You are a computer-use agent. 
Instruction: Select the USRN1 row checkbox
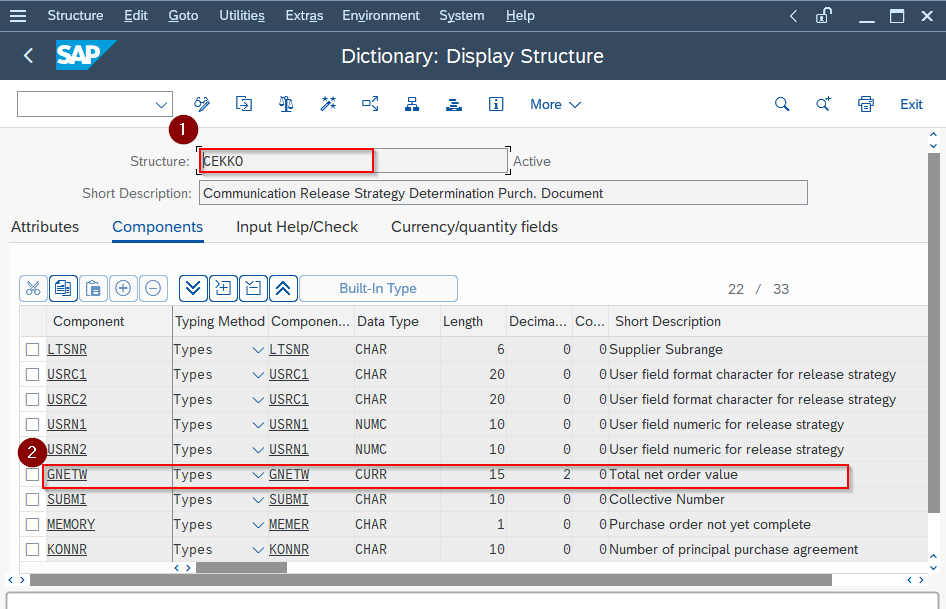(x=33, y=424)
